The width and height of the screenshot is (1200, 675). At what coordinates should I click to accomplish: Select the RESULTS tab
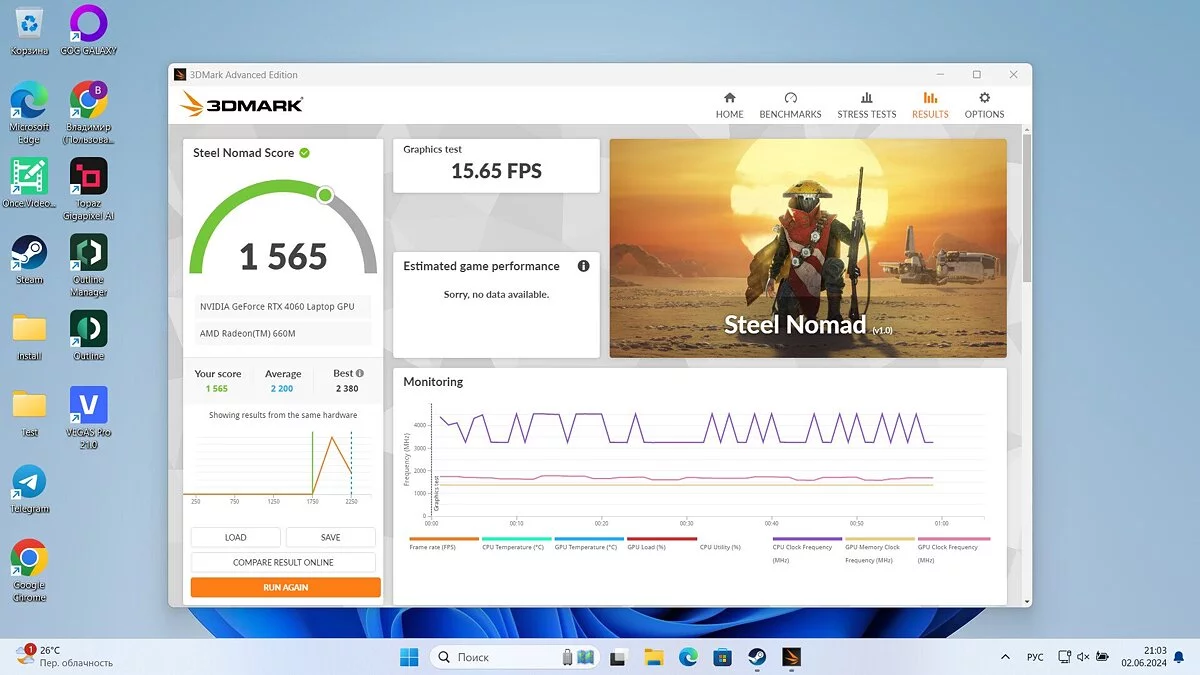930,105
